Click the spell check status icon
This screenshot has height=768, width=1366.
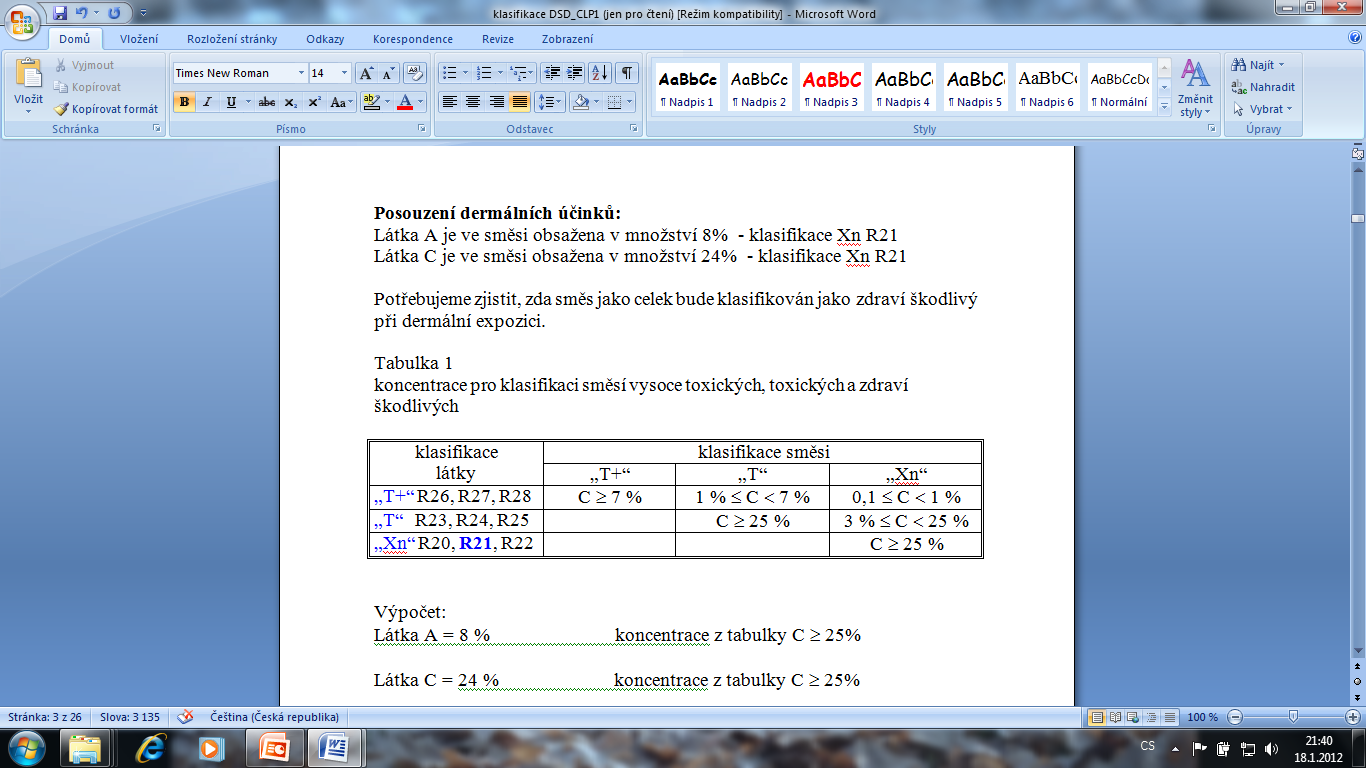(185, 717)
